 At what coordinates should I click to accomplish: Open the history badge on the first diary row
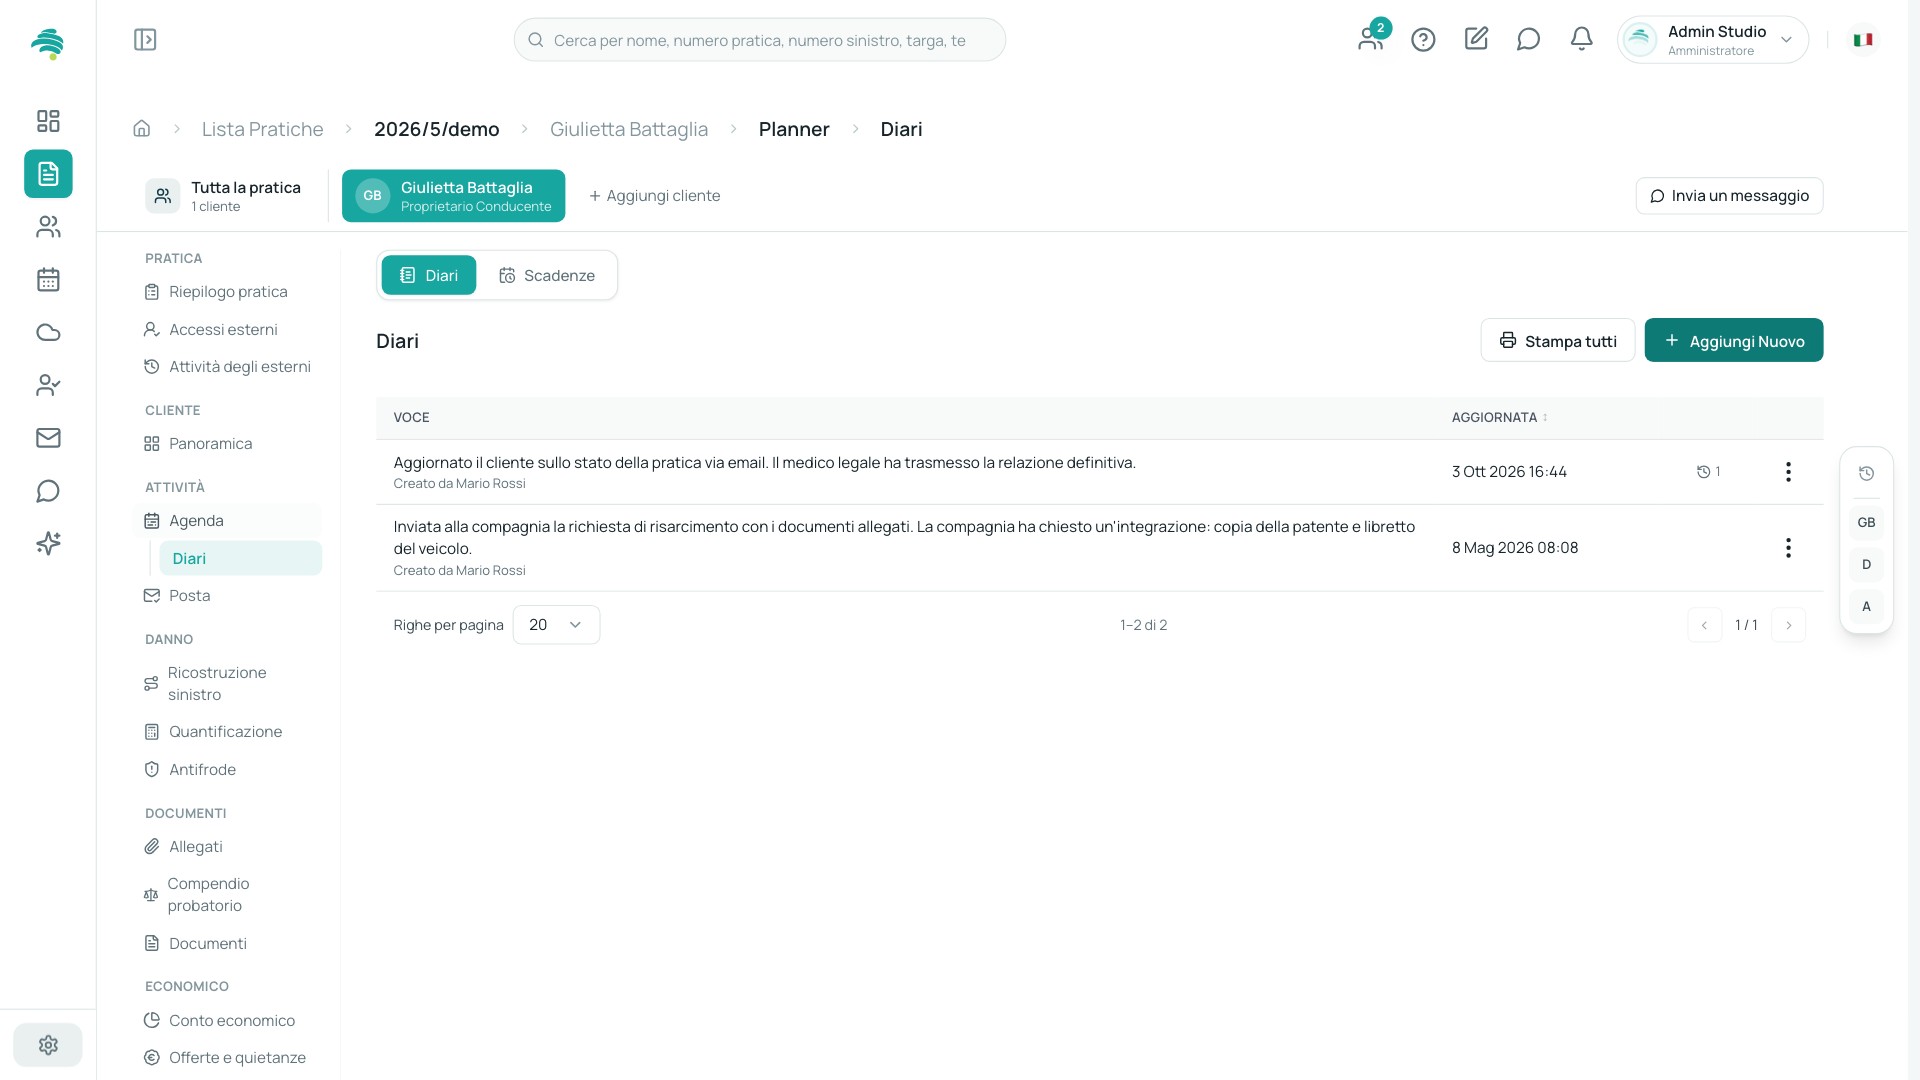[1708, 472]
